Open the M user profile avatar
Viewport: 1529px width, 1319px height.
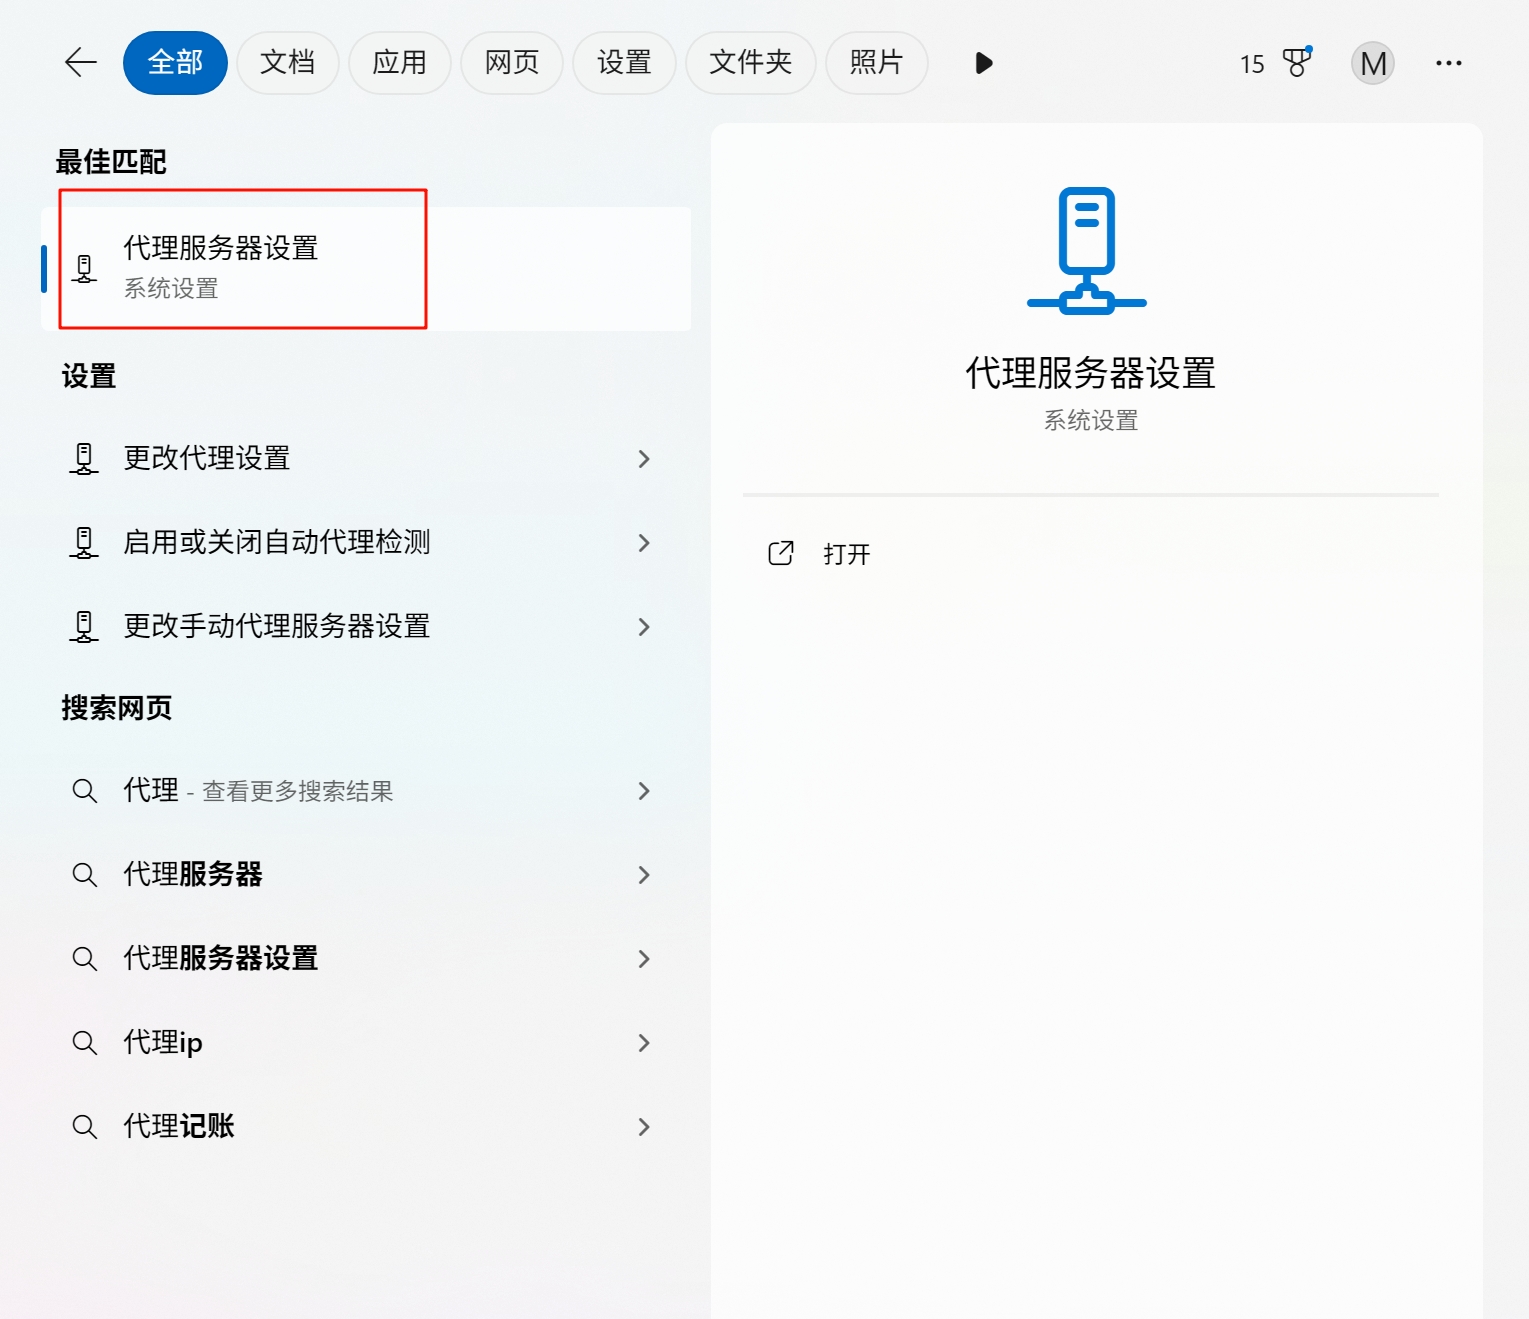pyautogui.click(x=1372, y=63)
